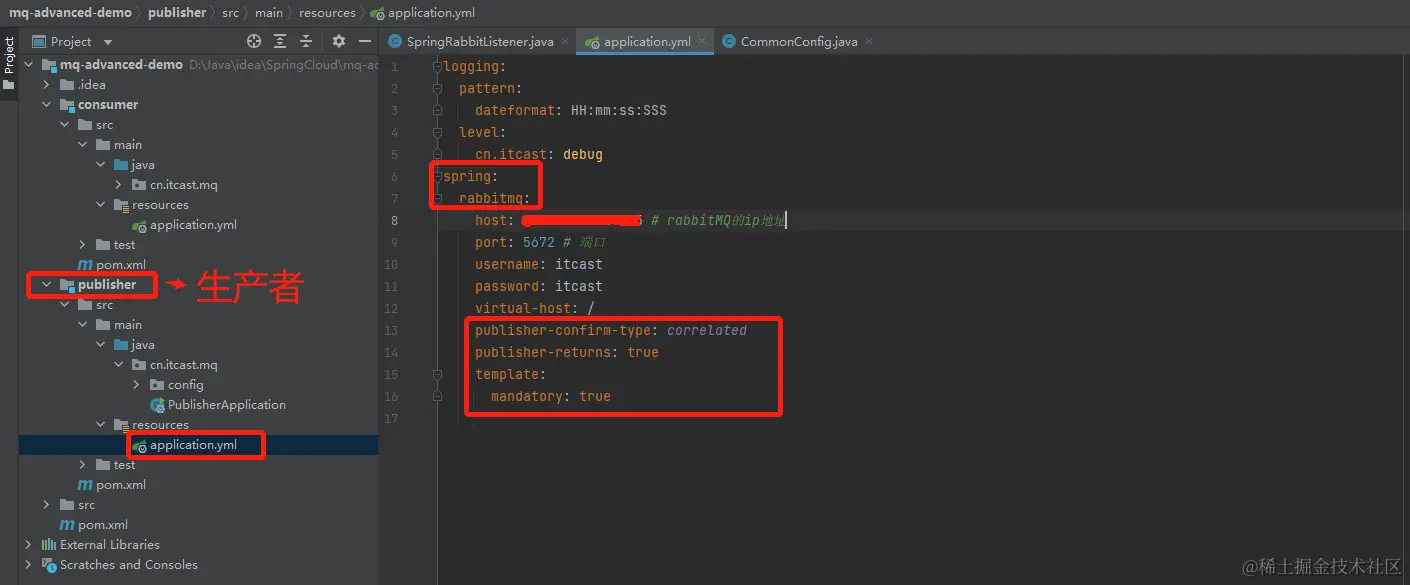Image resolution: width=1410 pixels, height=585 pixels.
Task: Click the config package folder icon
Action: (157, 384)
